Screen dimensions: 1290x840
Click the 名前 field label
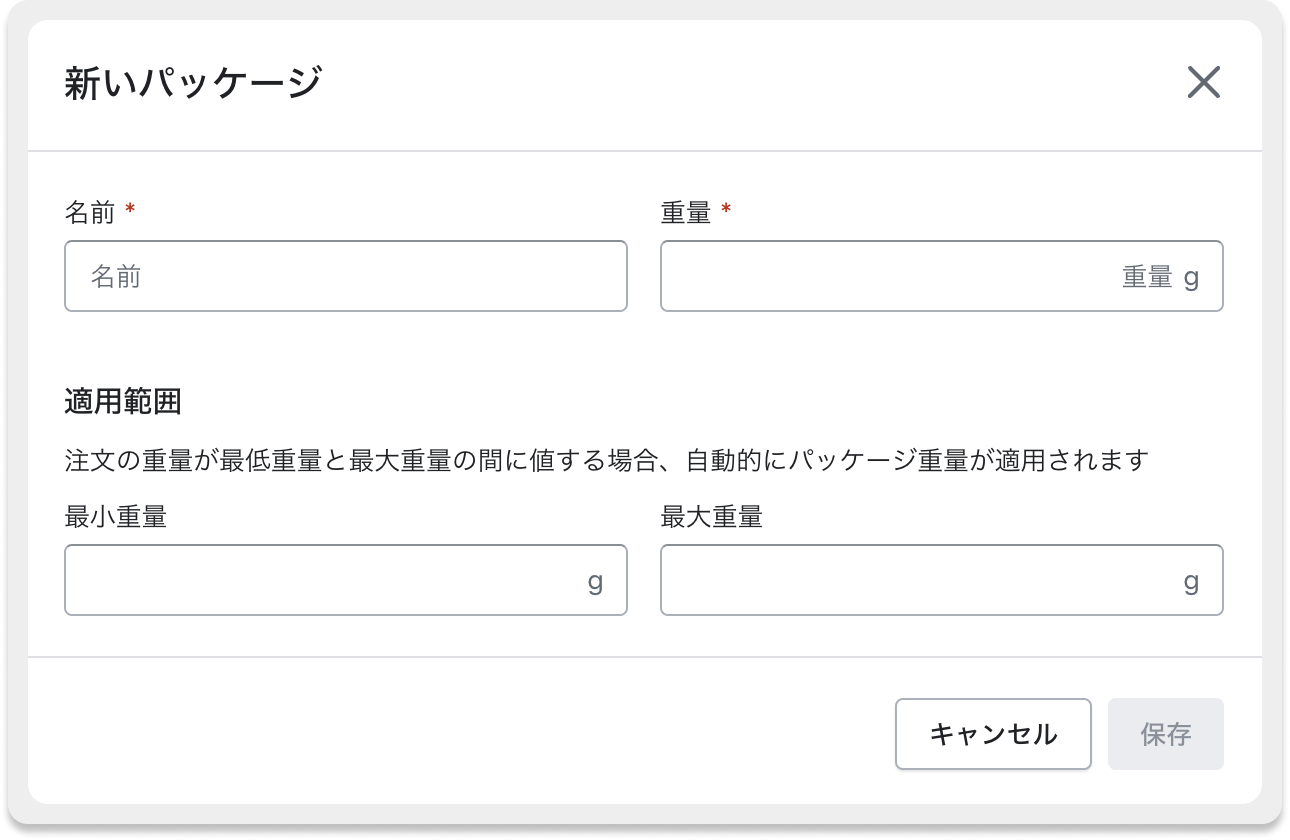click(89, 211)
